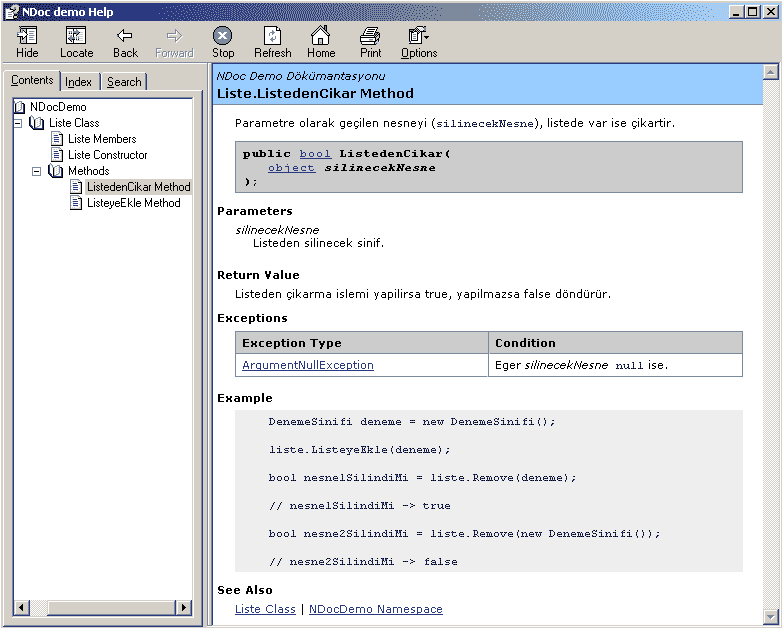Click the Return Value heading

pyautogui.click(x=258, y=275)
